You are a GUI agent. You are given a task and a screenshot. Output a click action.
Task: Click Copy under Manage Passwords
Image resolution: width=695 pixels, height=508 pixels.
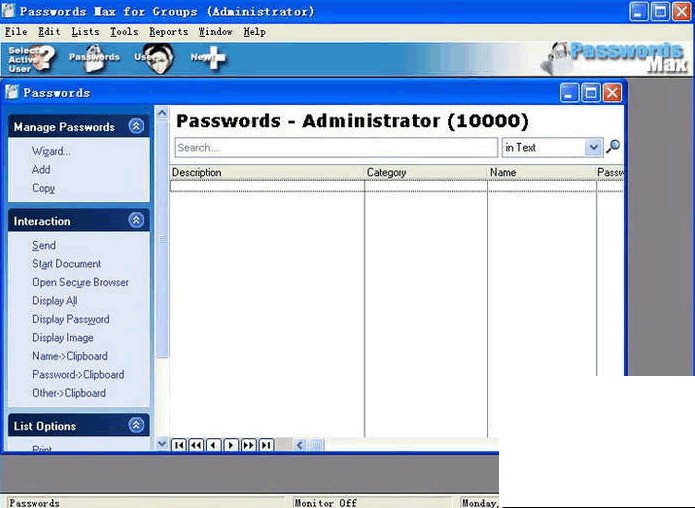(x=43, y=188)
